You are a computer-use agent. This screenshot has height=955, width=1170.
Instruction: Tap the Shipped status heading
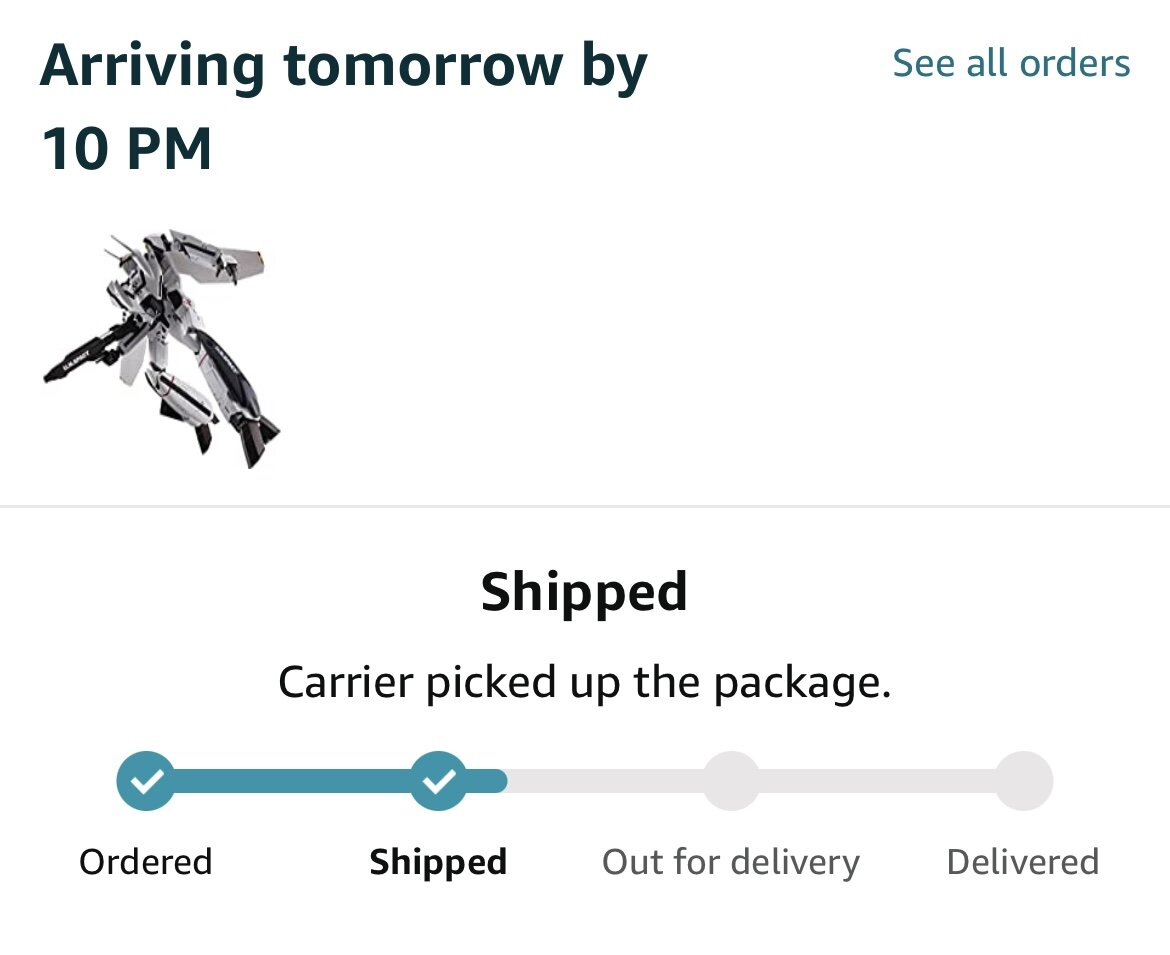click(x=584, y=592)
